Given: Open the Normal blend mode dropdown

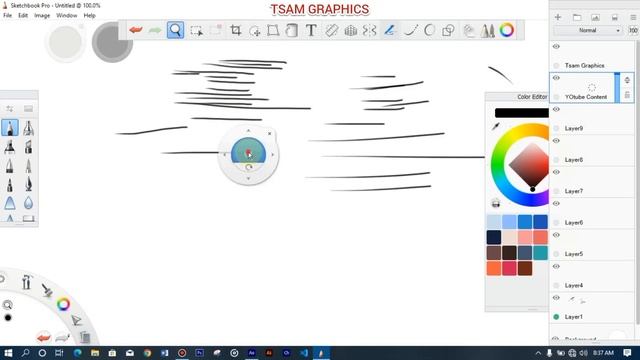Looking at the screenshot, I should click(x=588, y=31).
